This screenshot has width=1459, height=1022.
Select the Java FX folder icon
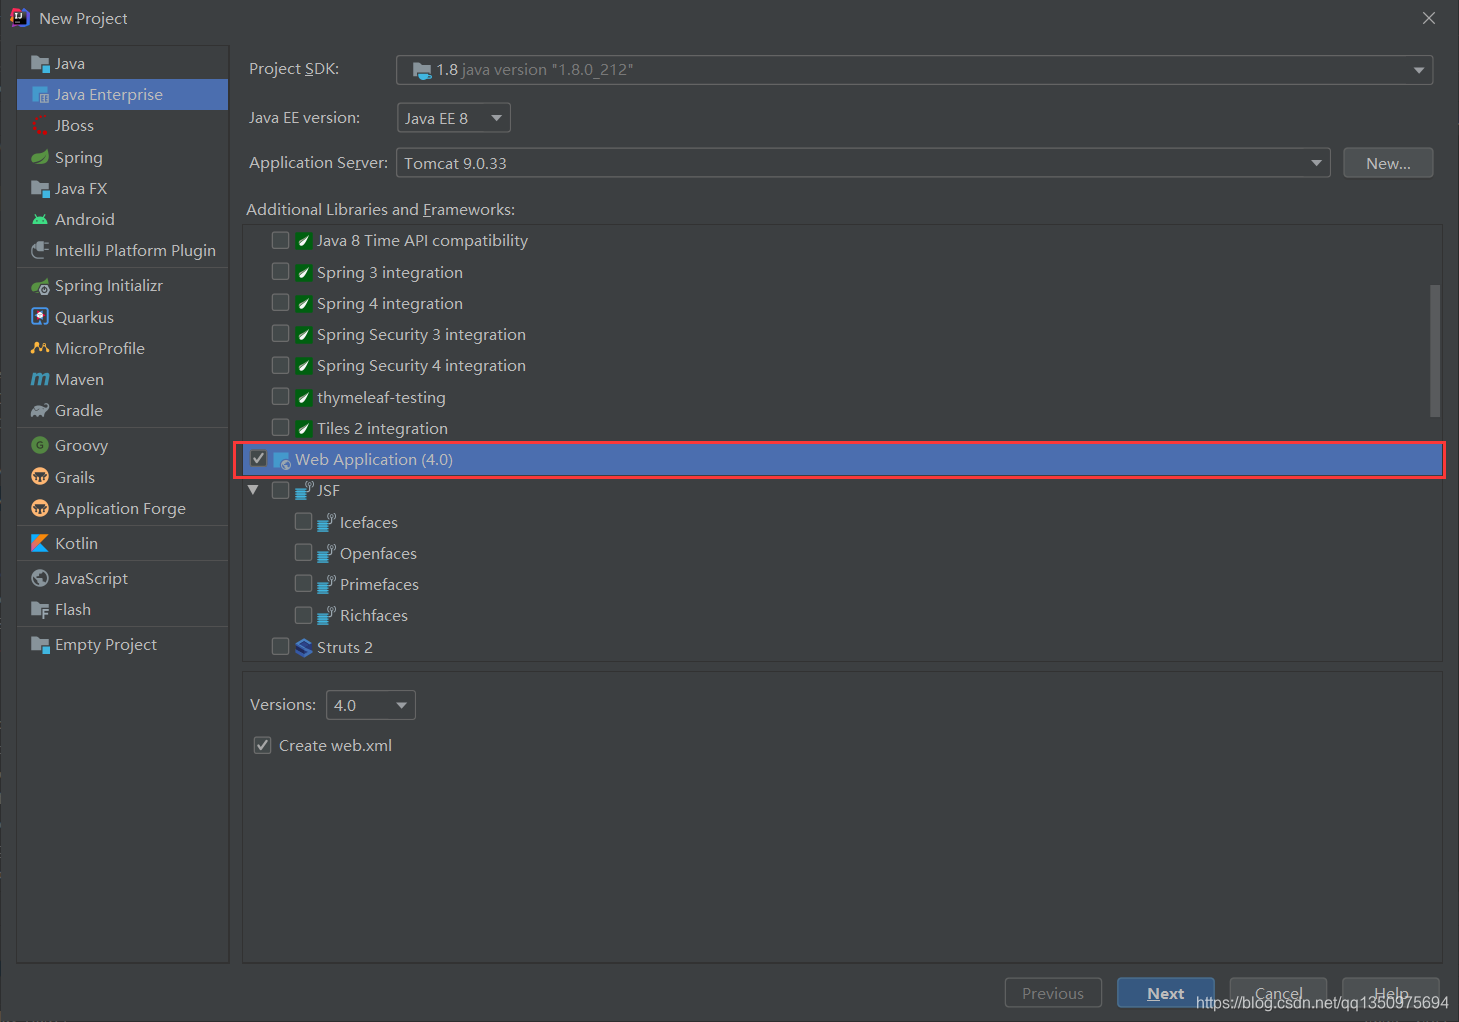click(x=40, y=188)
